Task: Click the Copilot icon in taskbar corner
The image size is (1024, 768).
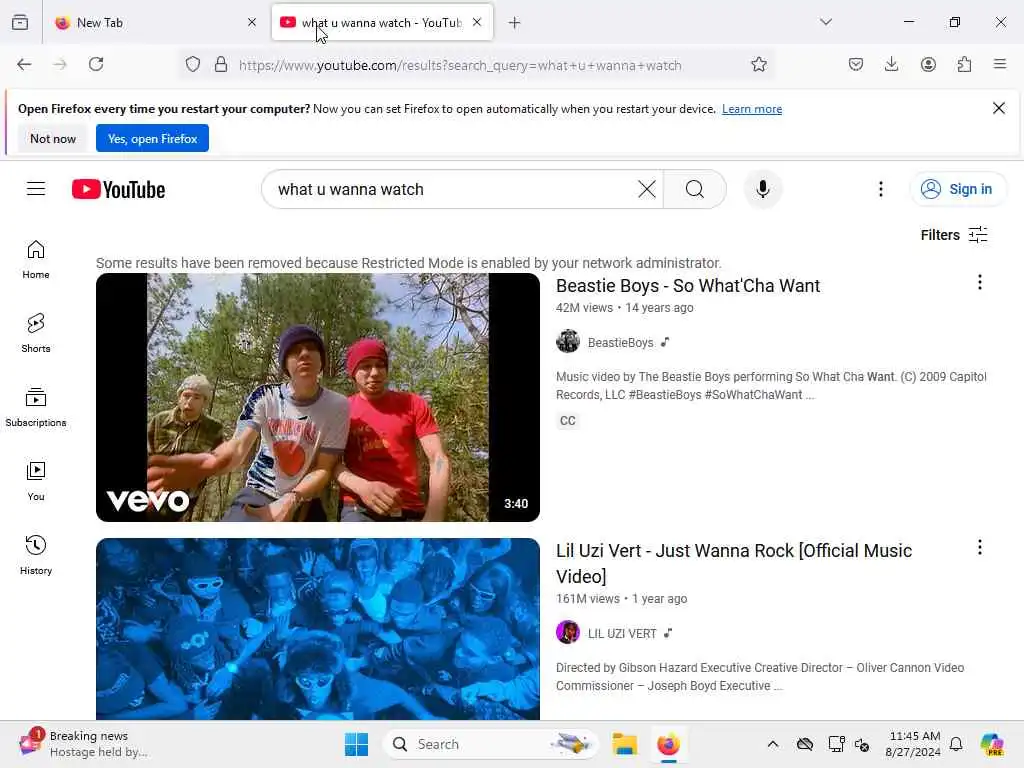Action: pos(991,744)
